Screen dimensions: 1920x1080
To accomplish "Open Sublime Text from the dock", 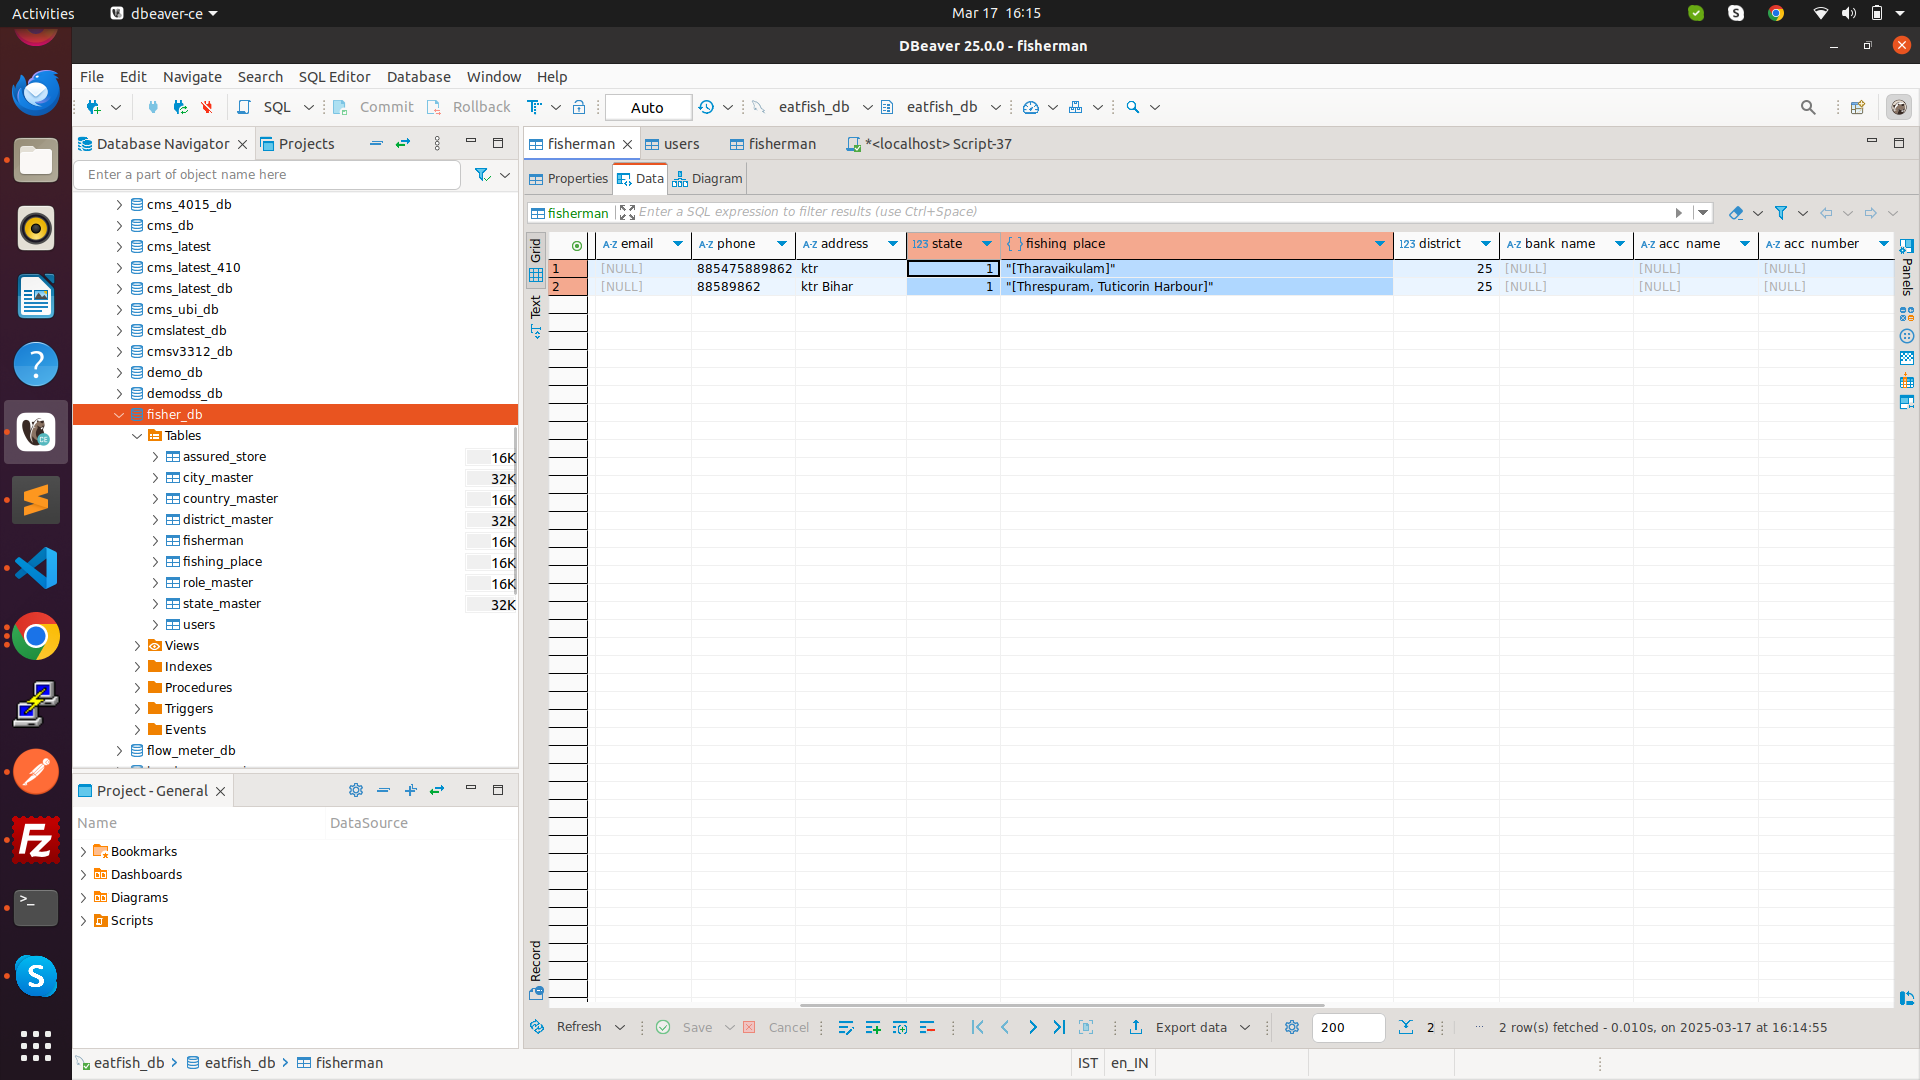I will [36, 500].
